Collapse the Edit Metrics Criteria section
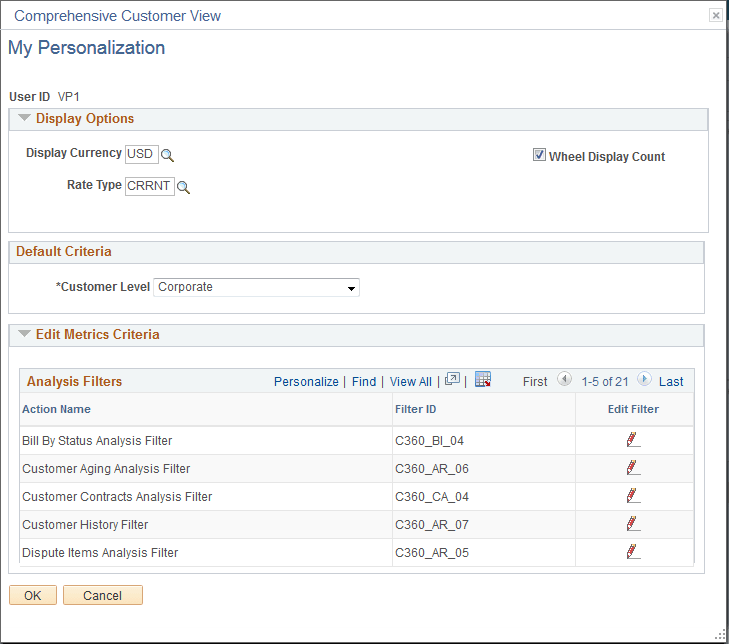729x644 pixels. (24, 334)
